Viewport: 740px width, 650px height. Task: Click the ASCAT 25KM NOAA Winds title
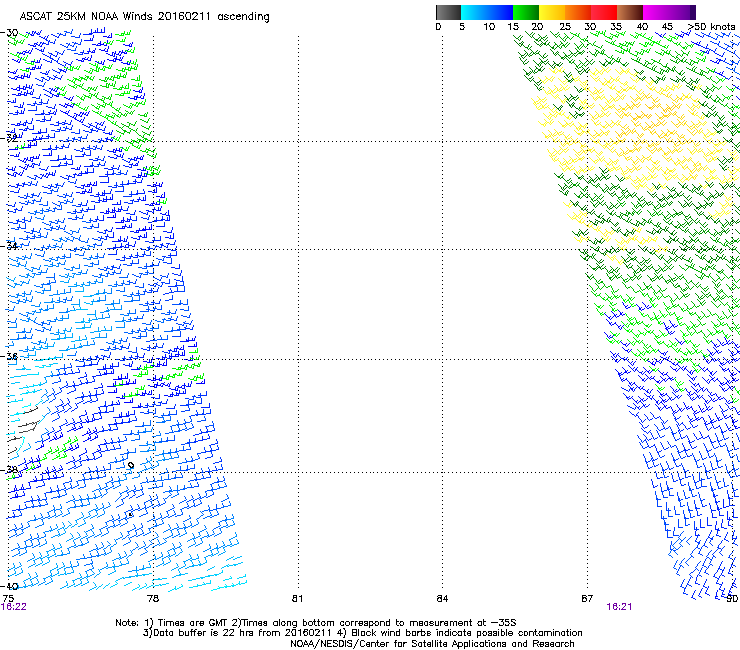pos(144,17)
